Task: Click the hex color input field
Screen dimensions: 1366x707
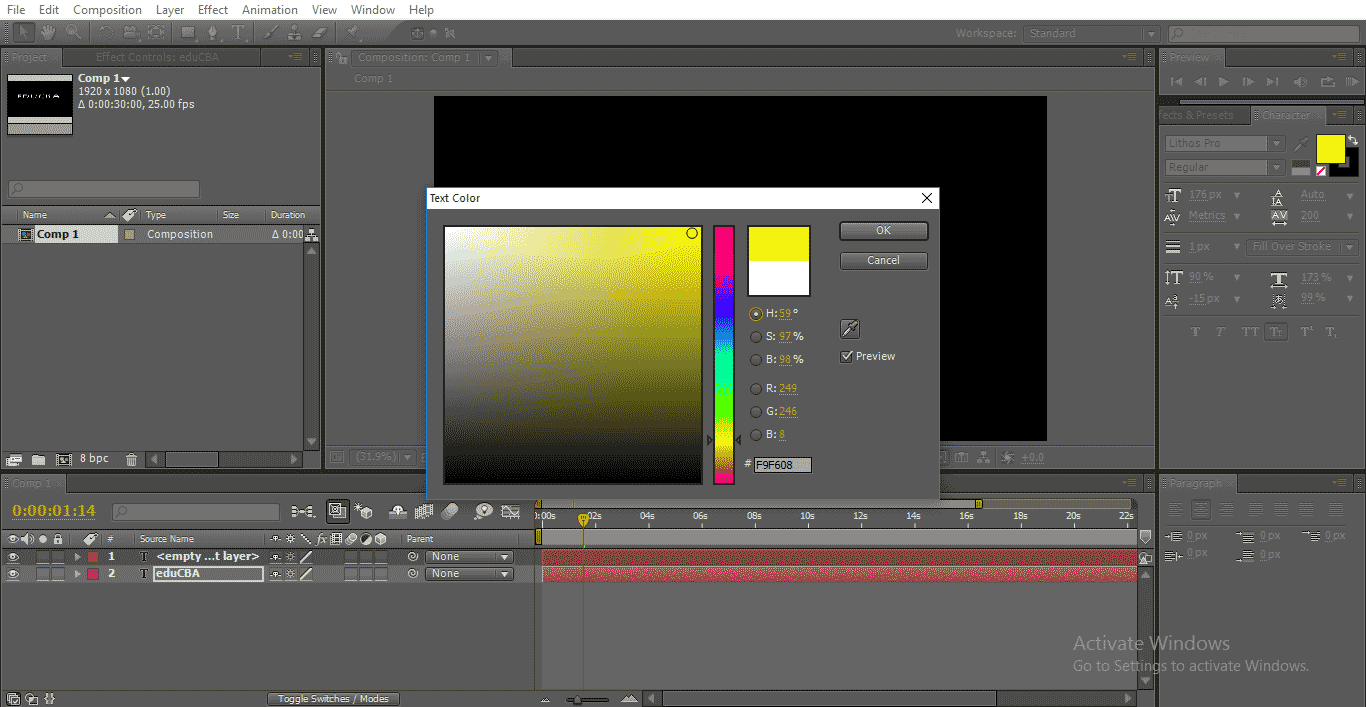Action: (x=782, y=465)
